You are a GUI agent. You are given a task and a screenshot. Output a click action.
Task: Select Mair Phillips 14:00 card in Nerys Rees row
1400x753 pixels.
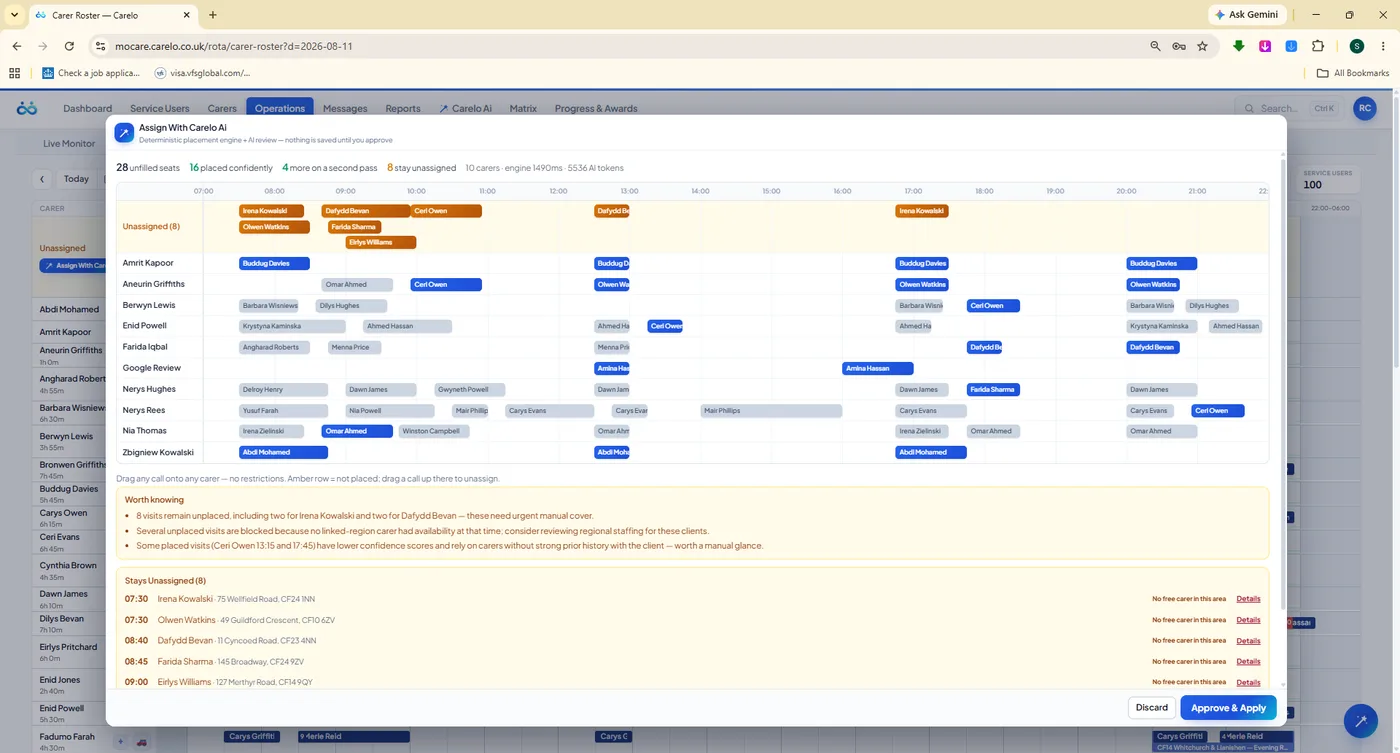pos(771,410)
